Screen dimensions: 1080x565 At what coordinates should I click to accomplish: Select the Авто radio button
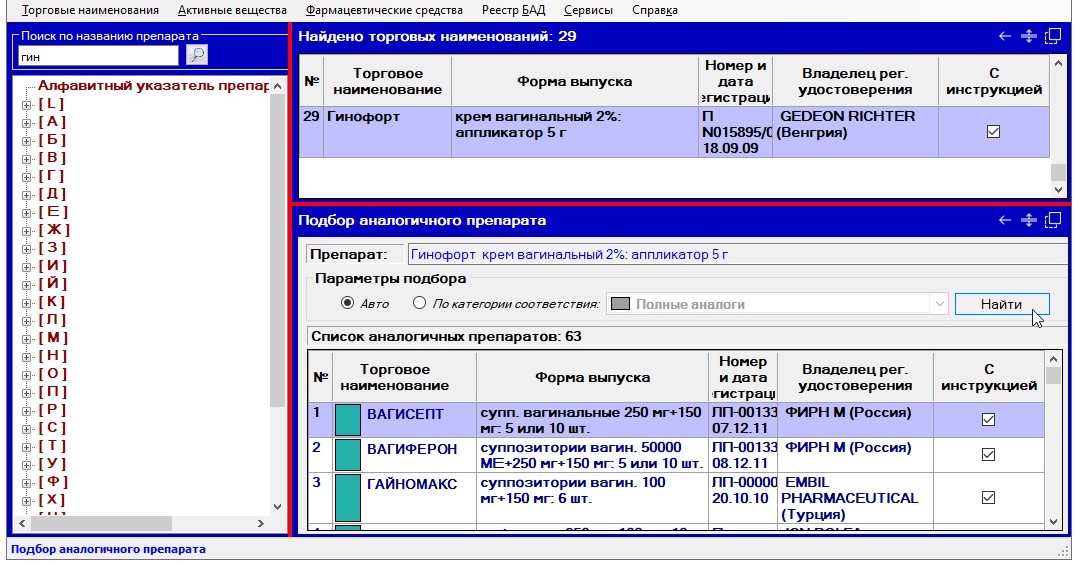(347, 303)
